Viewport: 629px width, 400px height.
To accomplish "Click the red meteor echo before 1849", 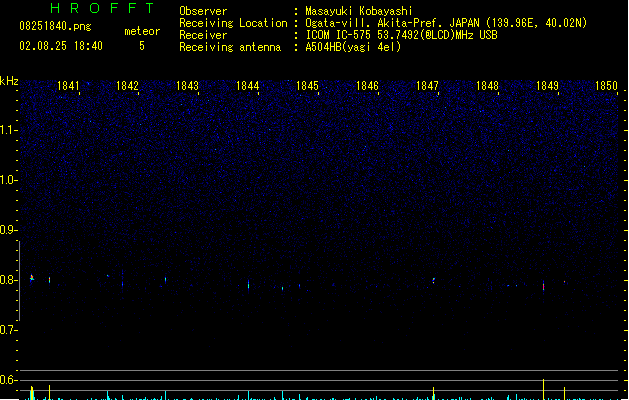I will coord(544,286).
